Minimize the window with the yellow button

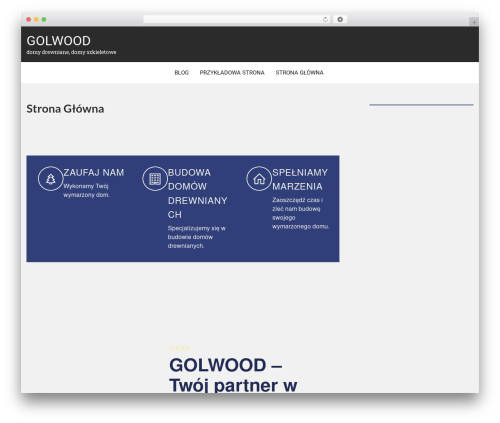(x=36, y=19)
